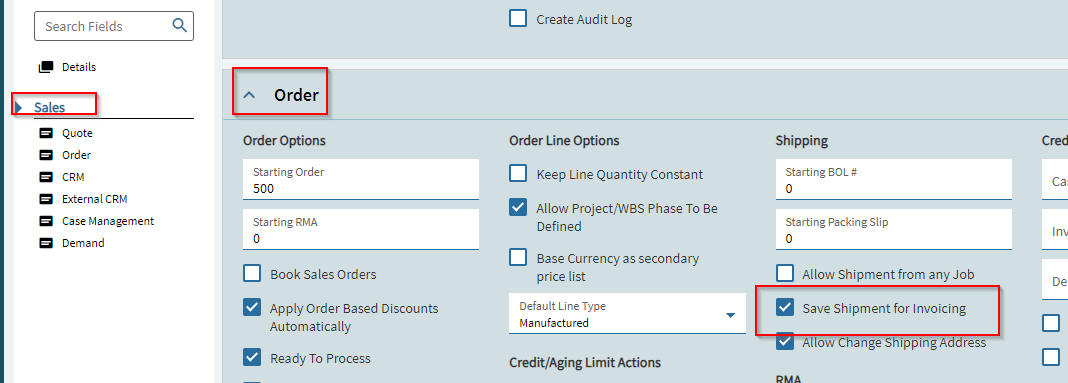Go to the Case Management page
Screen dimensions: 1068x383
tap(108, 221)
